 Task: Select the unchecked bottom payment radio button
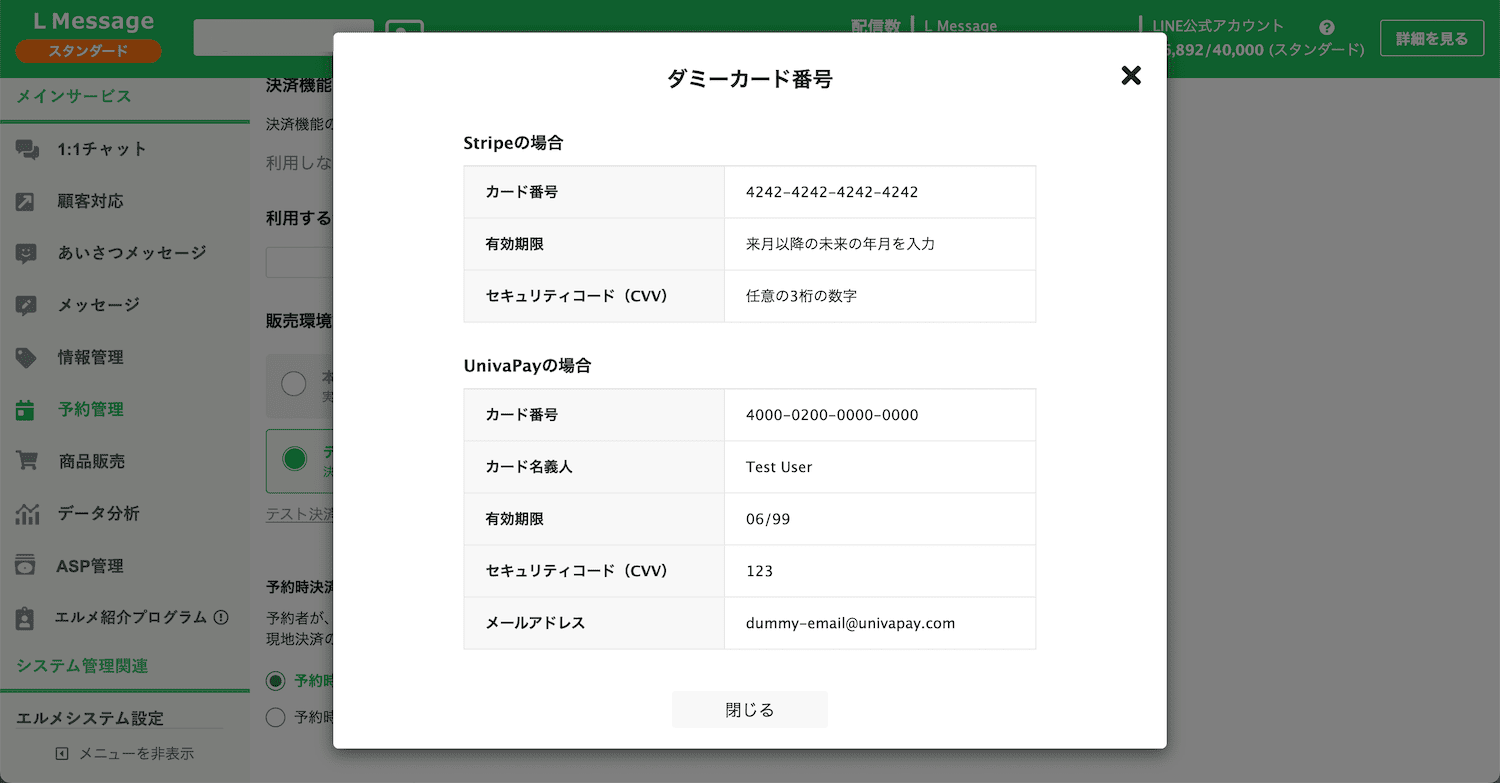click(x=275, y=717)
